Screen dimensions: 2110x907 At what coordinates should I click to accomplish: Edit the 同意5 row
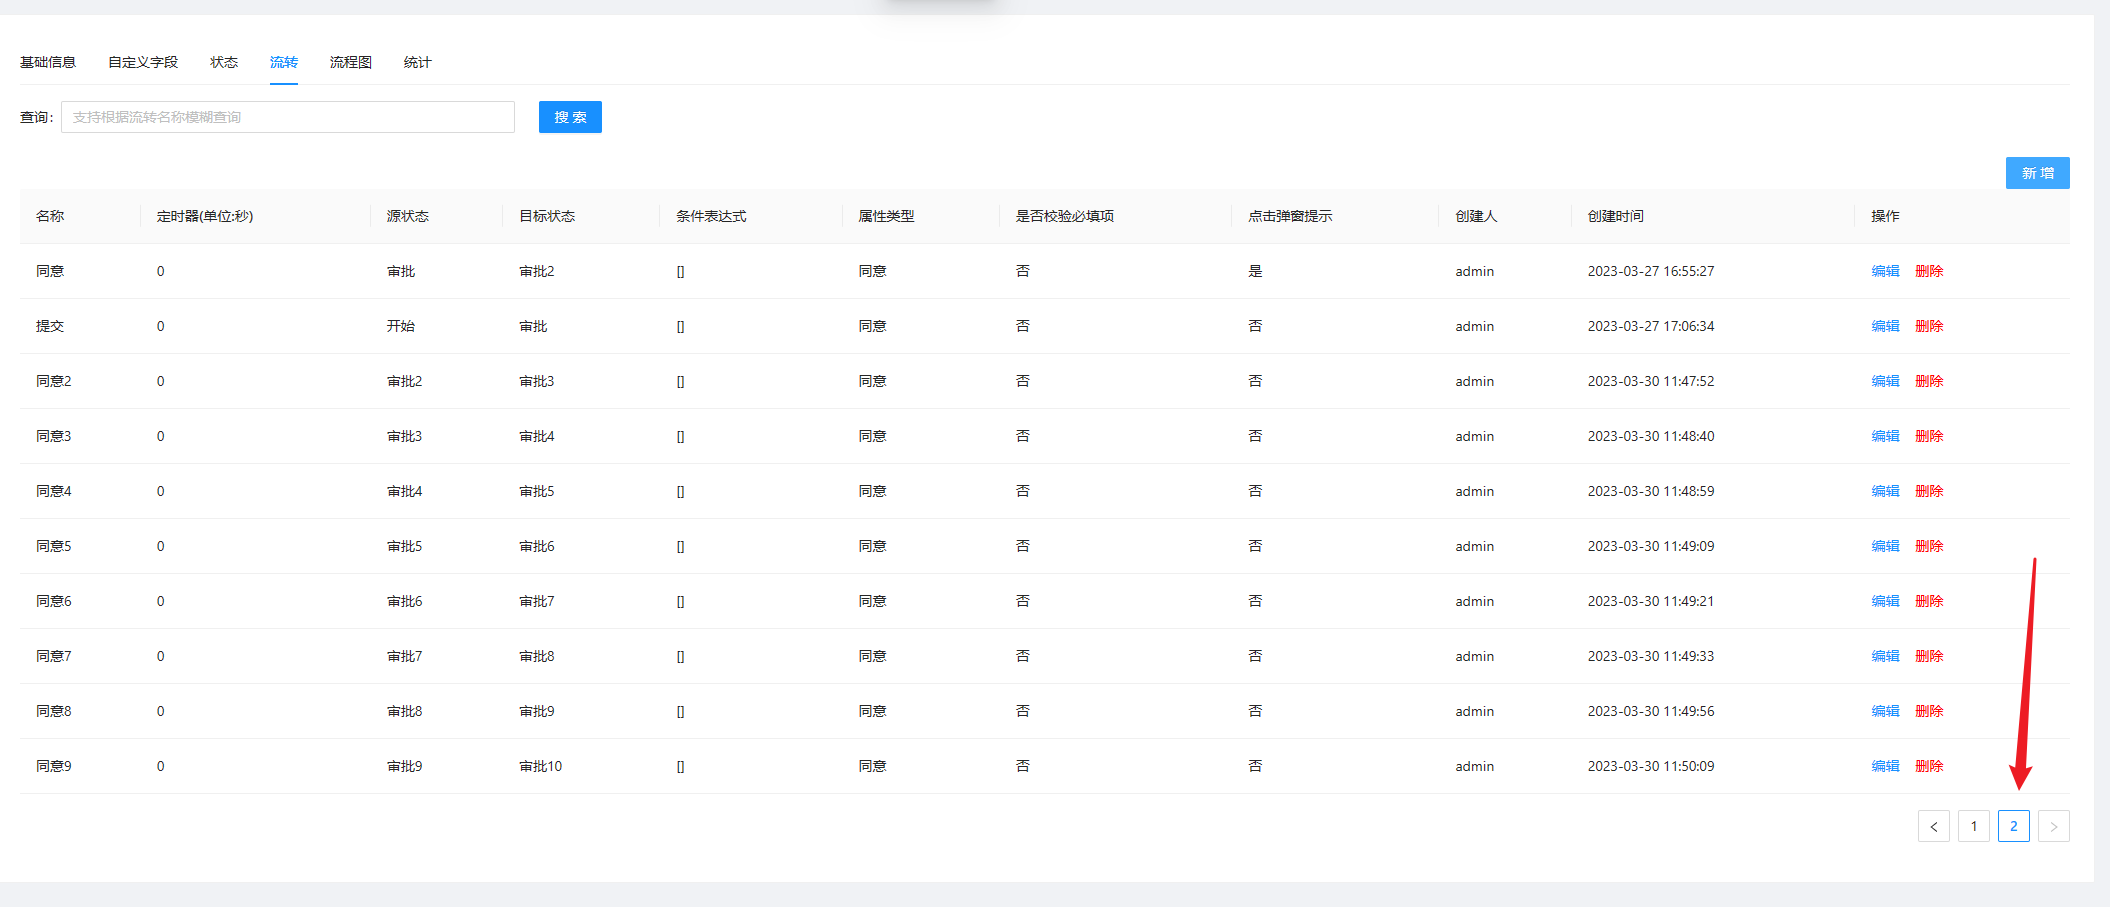1885,546
